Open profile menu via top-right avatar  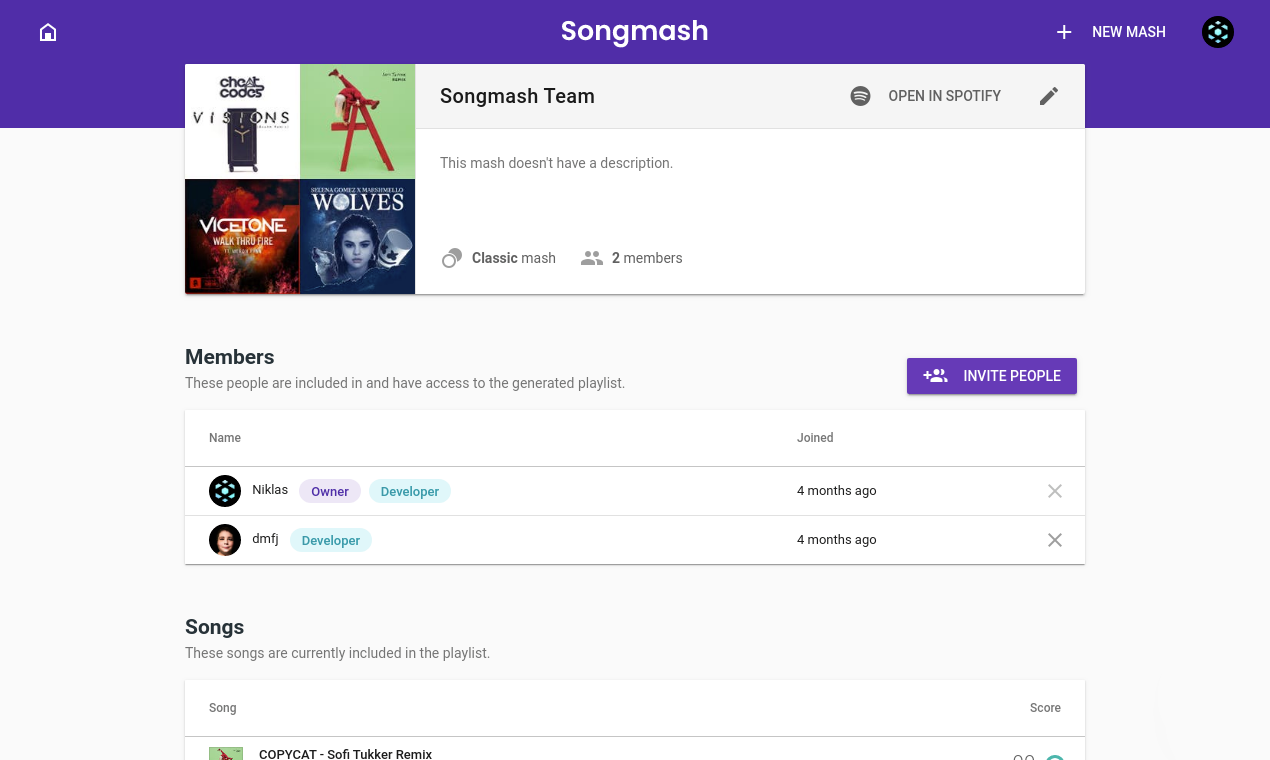coord(1217,32)
